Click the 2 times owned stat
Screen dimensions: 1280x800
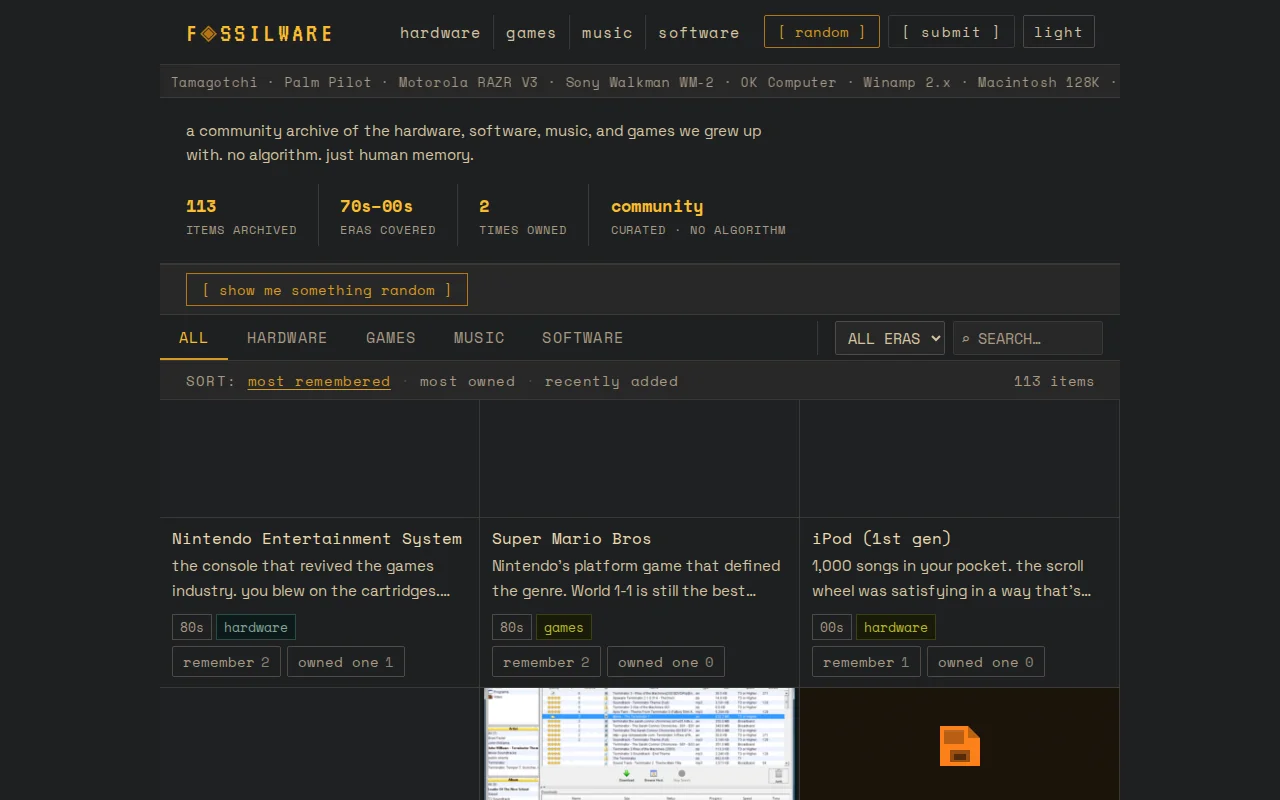coord(523,216)
